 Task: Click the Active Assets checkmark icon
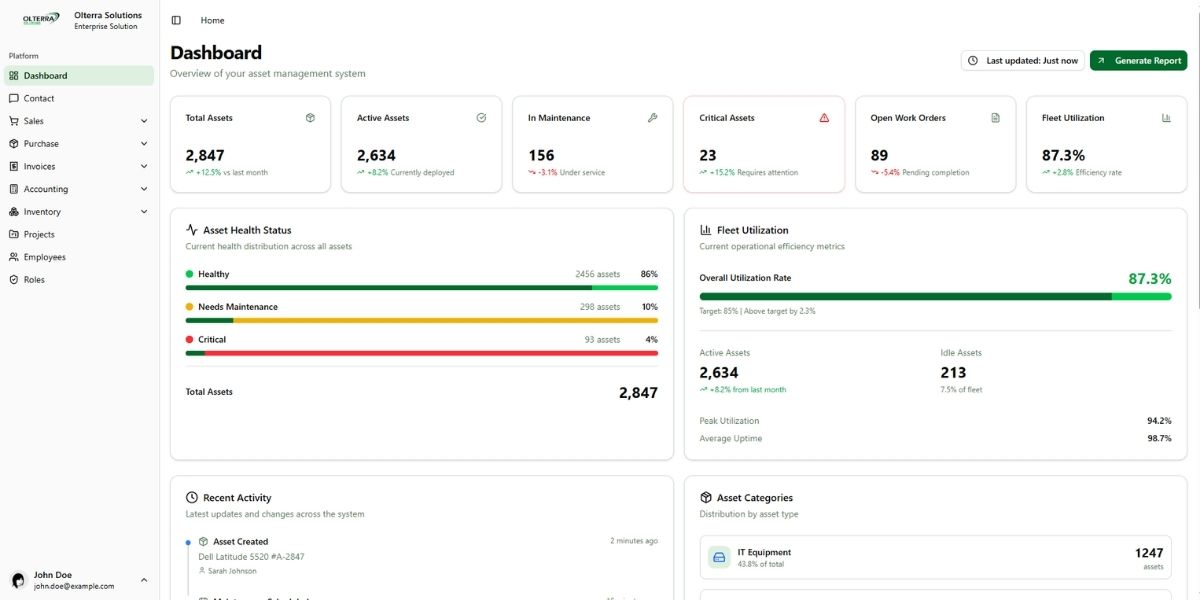[481, 118]
